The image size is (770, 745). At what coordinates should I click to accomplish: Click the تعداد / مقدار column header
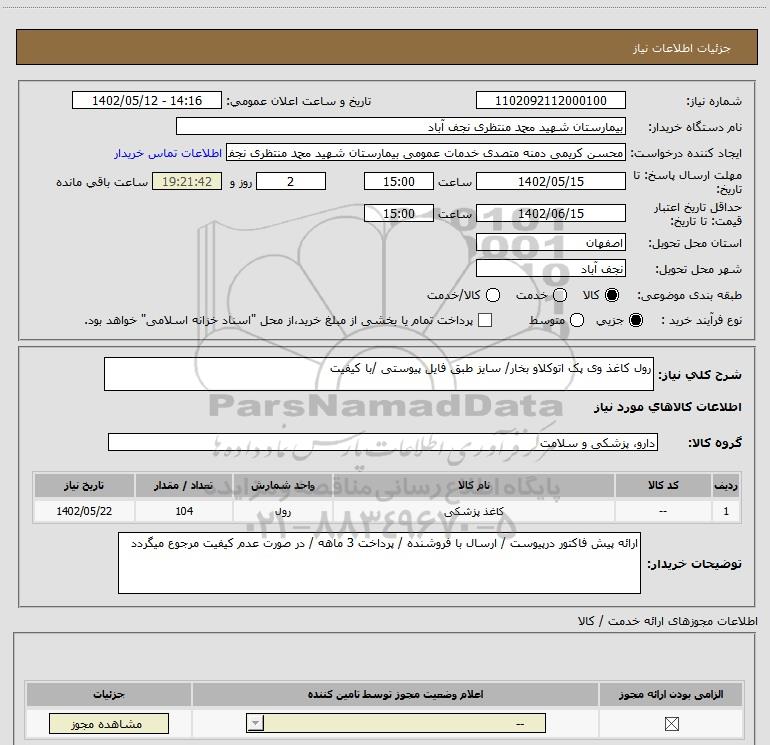184,485
